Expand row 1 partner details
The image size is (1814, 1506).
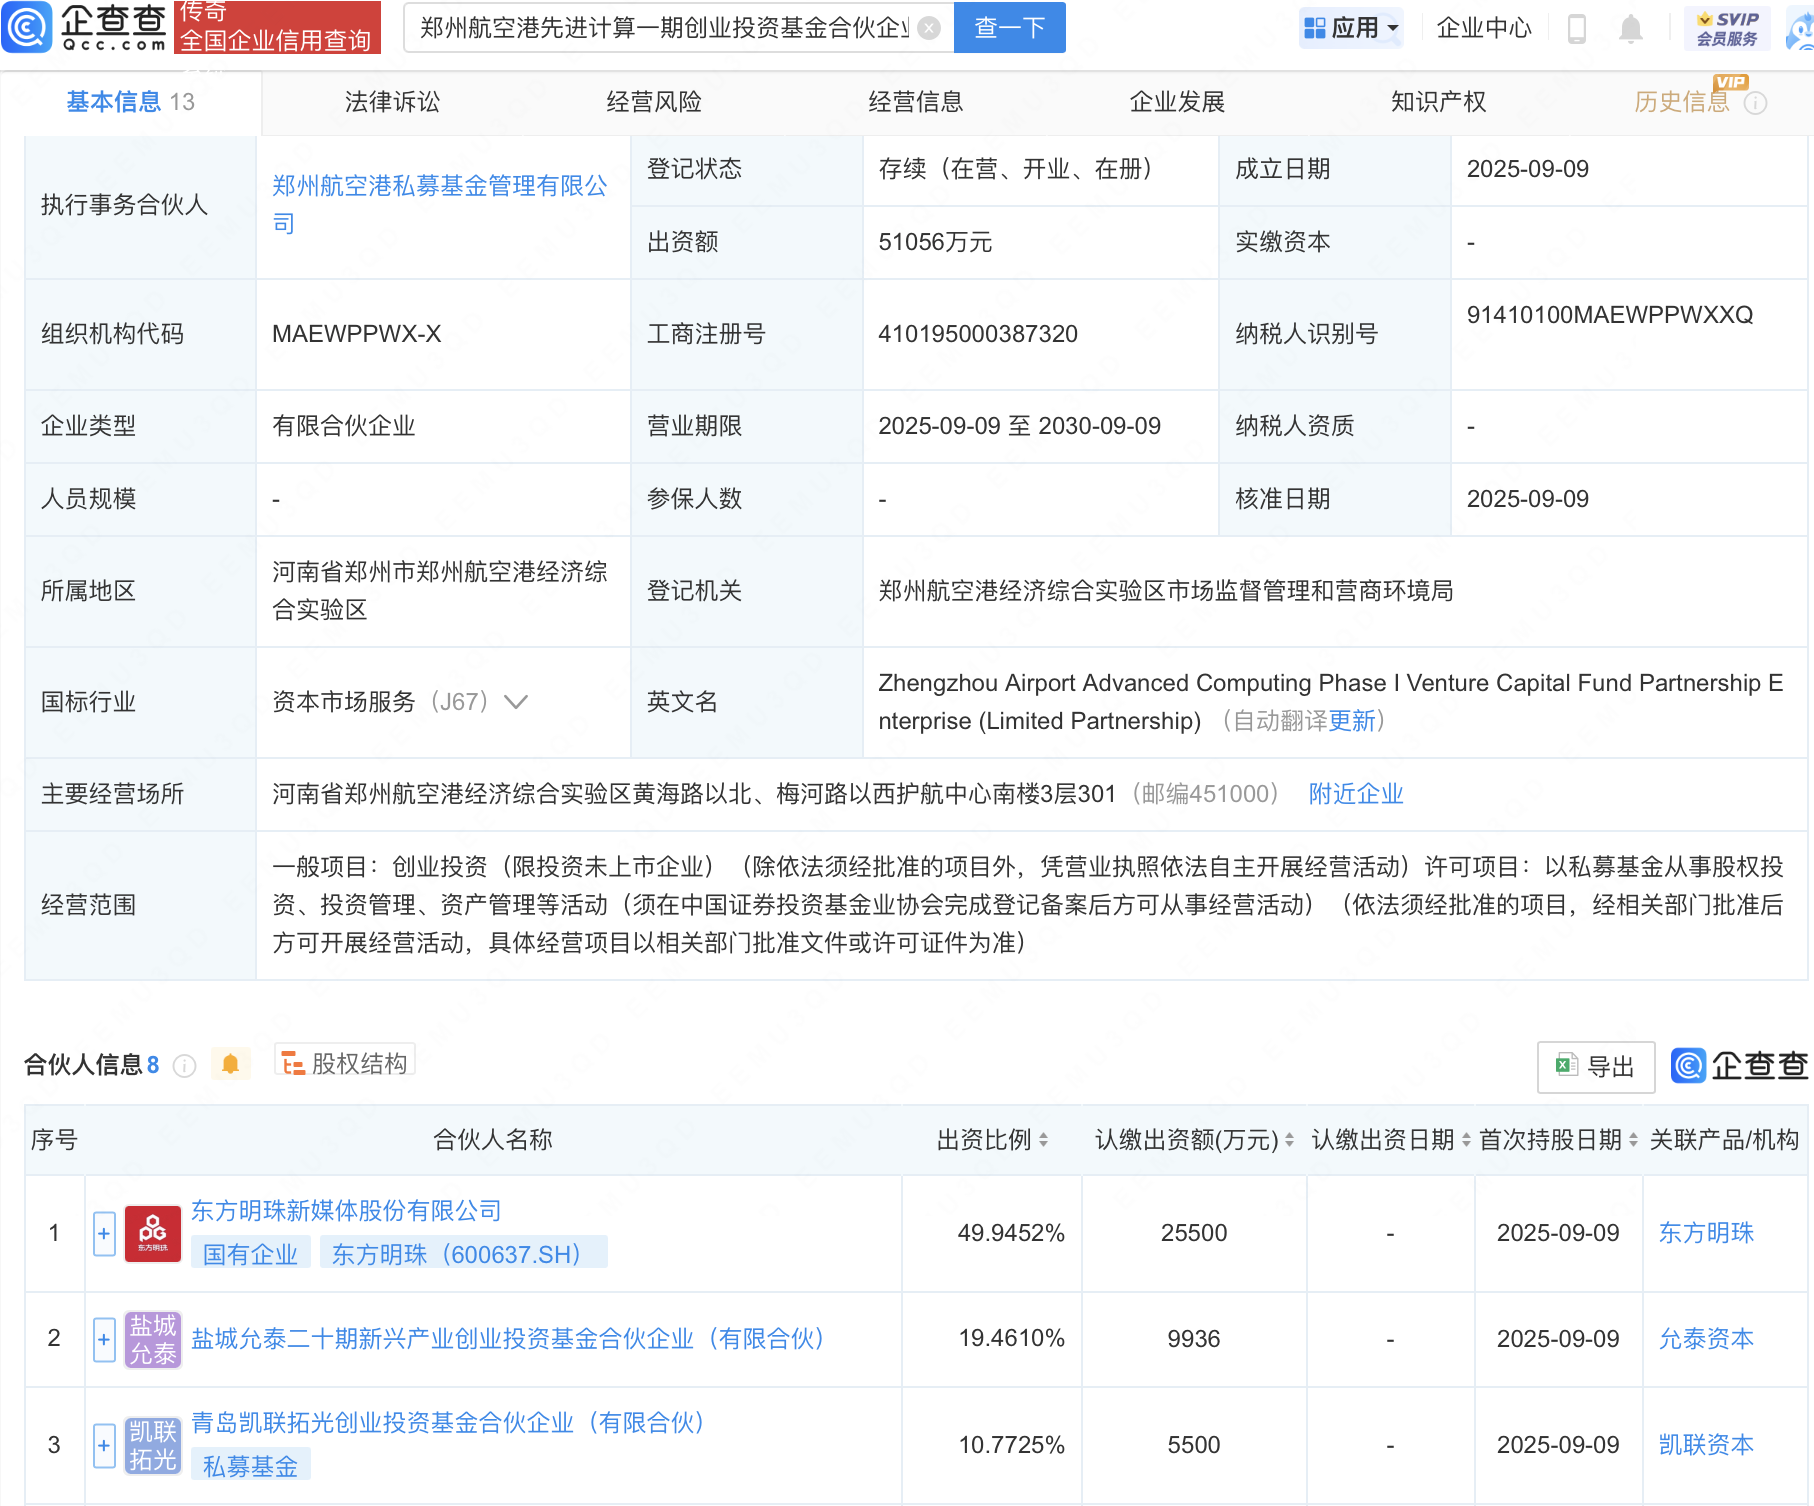coord(104,1234)
